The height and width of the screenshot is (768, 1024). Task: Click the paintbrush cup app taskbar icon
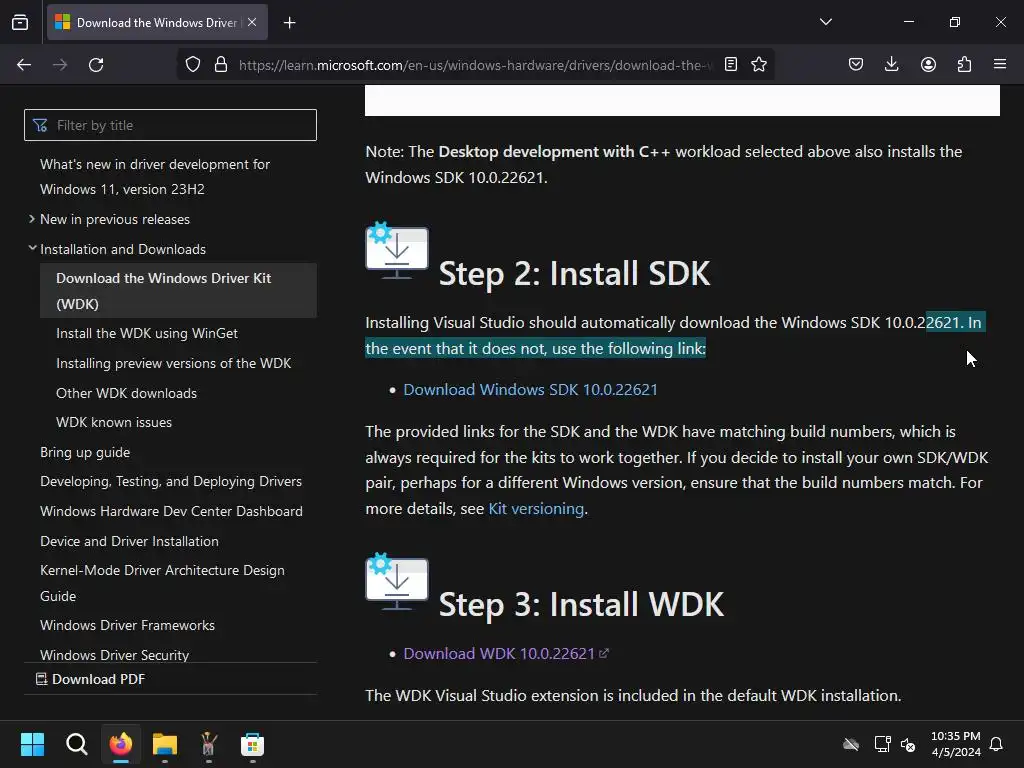(x=208, y=744)
